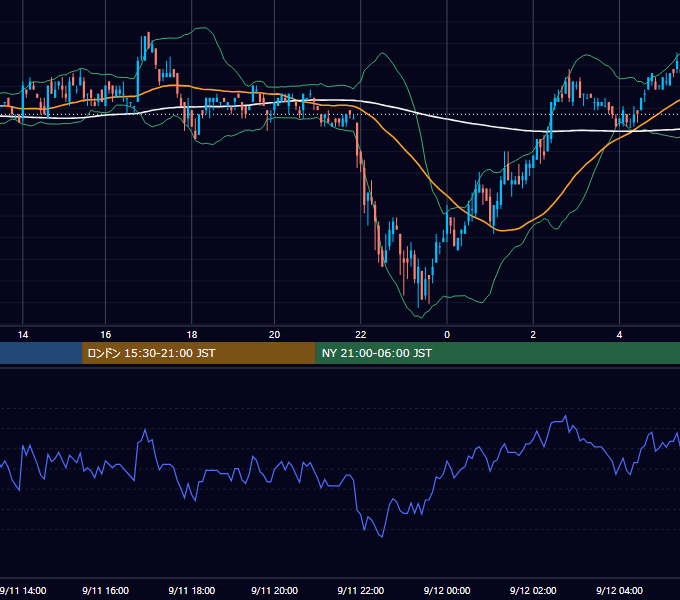Click the 14 hour label on the price chart axis
Image resolution: width=680 pixels, height=600 pixels.
click(23, 335)
